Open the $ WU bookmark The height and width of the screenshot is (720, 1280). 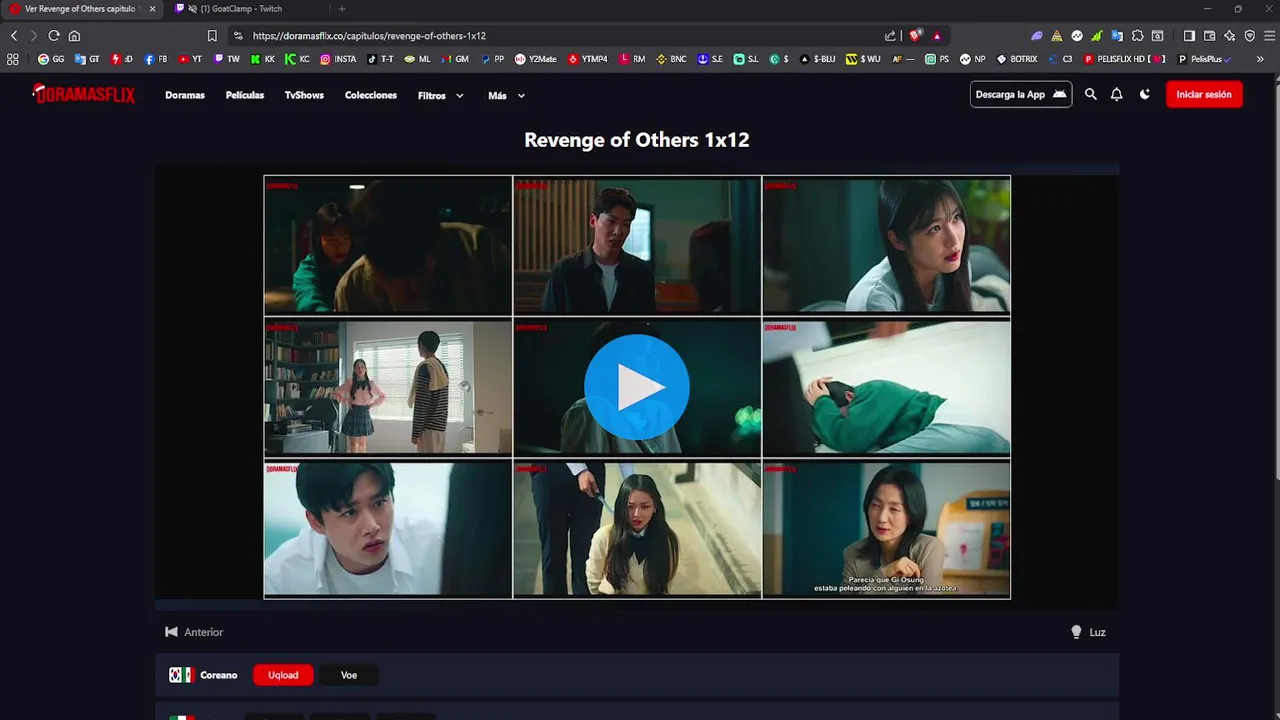[x=863, y=59]
